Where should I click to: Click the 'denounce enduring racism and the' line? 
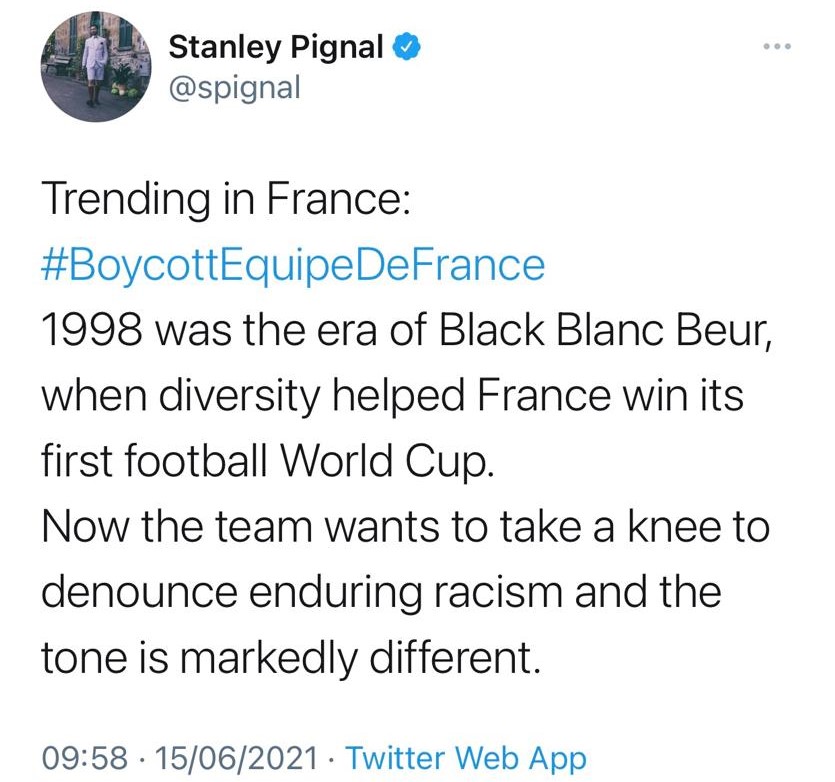pyautogui.click(x=380, y=592)
